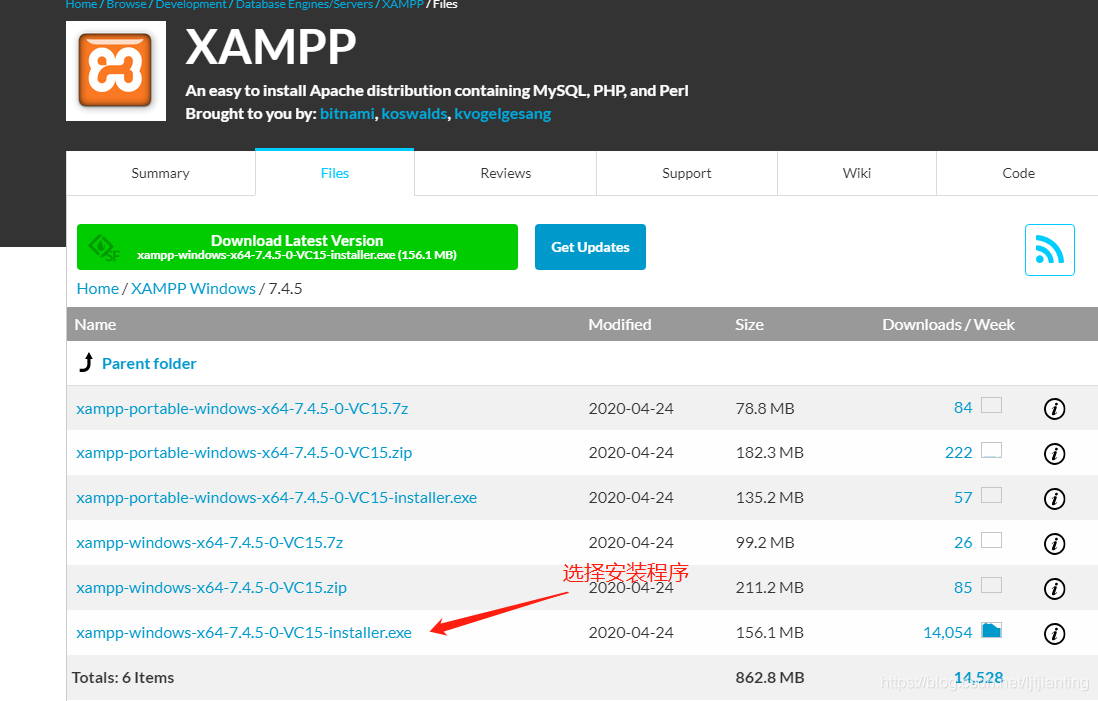Click the 14,054 downloads count
The width and height of the screenshot is (1098, 701).
pyautogui.click(x=947, y=633)
